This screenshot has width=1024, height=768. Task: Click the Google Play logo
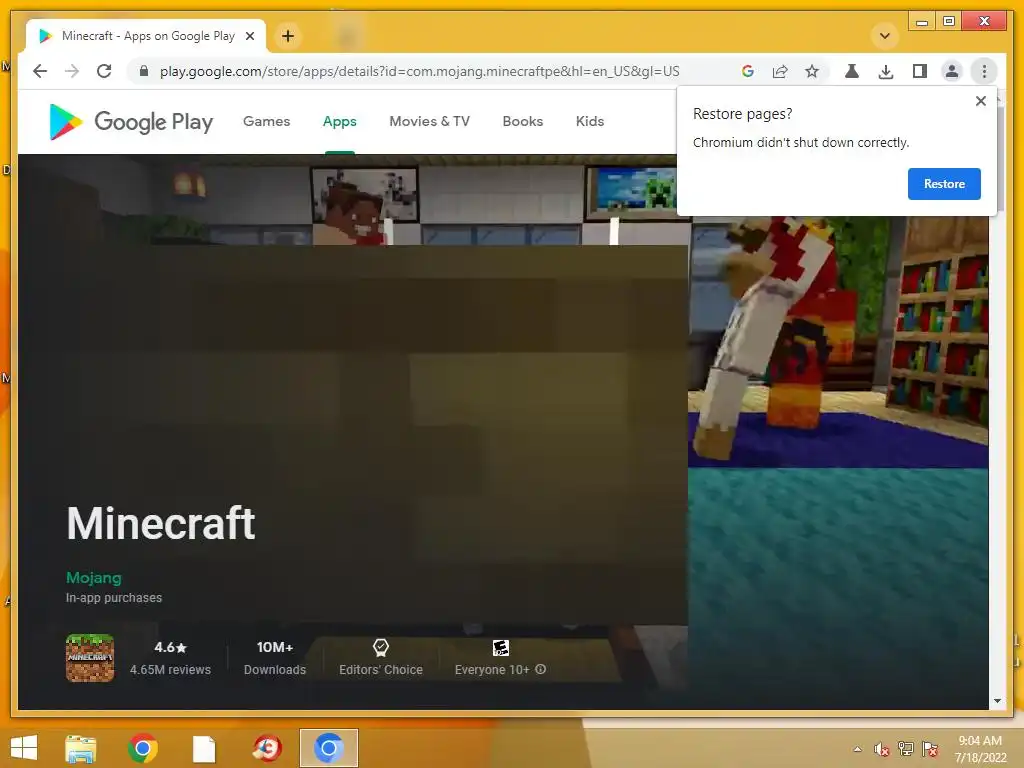pyautogui.click(x=131, y=121)
